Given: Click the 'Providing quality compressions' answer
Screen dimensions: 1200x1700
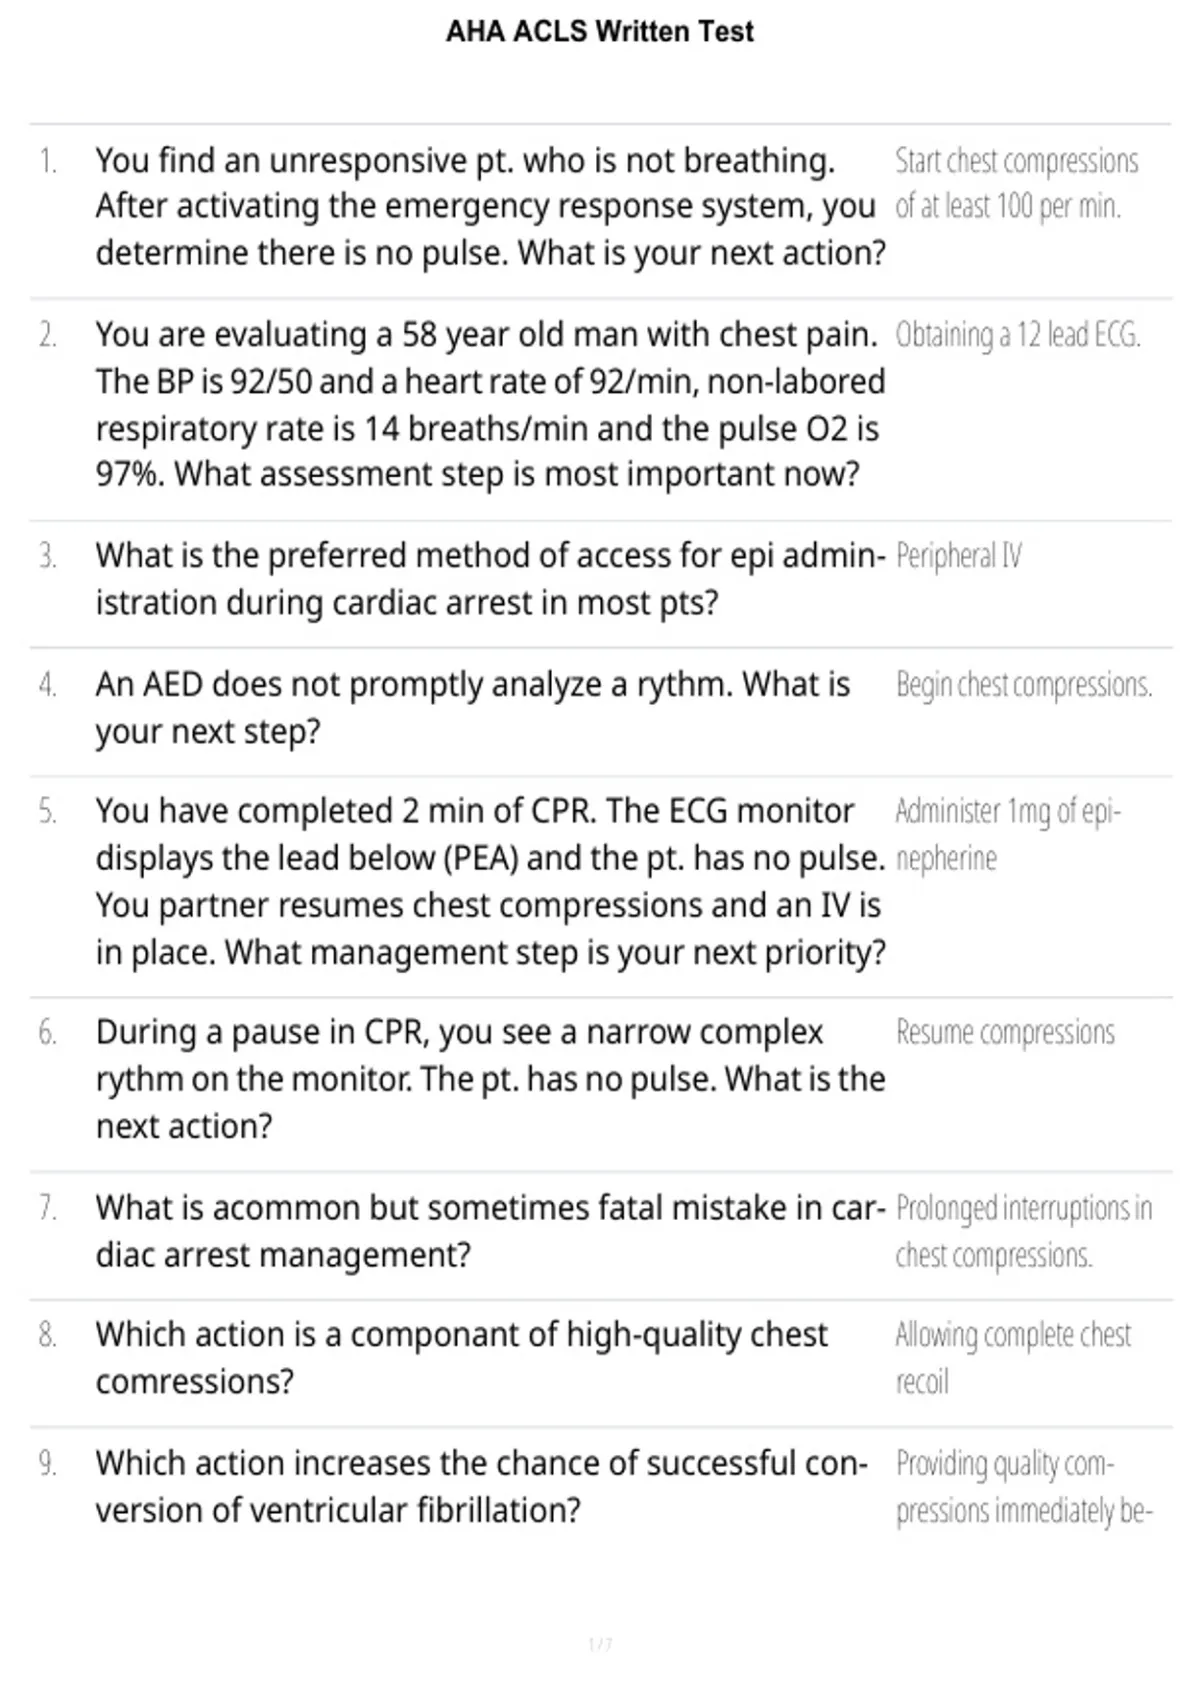Looking at the screenshot, I should coord(1024,1488).
